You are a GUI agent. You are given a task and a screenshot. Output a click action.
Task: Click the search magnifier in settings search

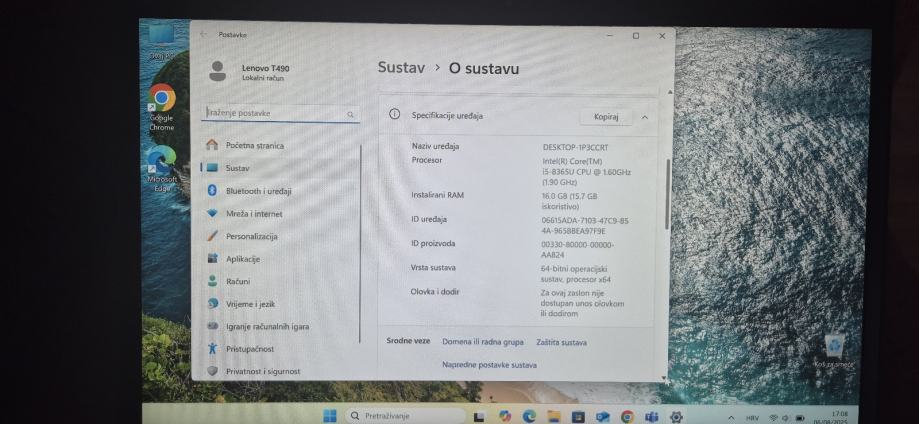pos(350,115)
